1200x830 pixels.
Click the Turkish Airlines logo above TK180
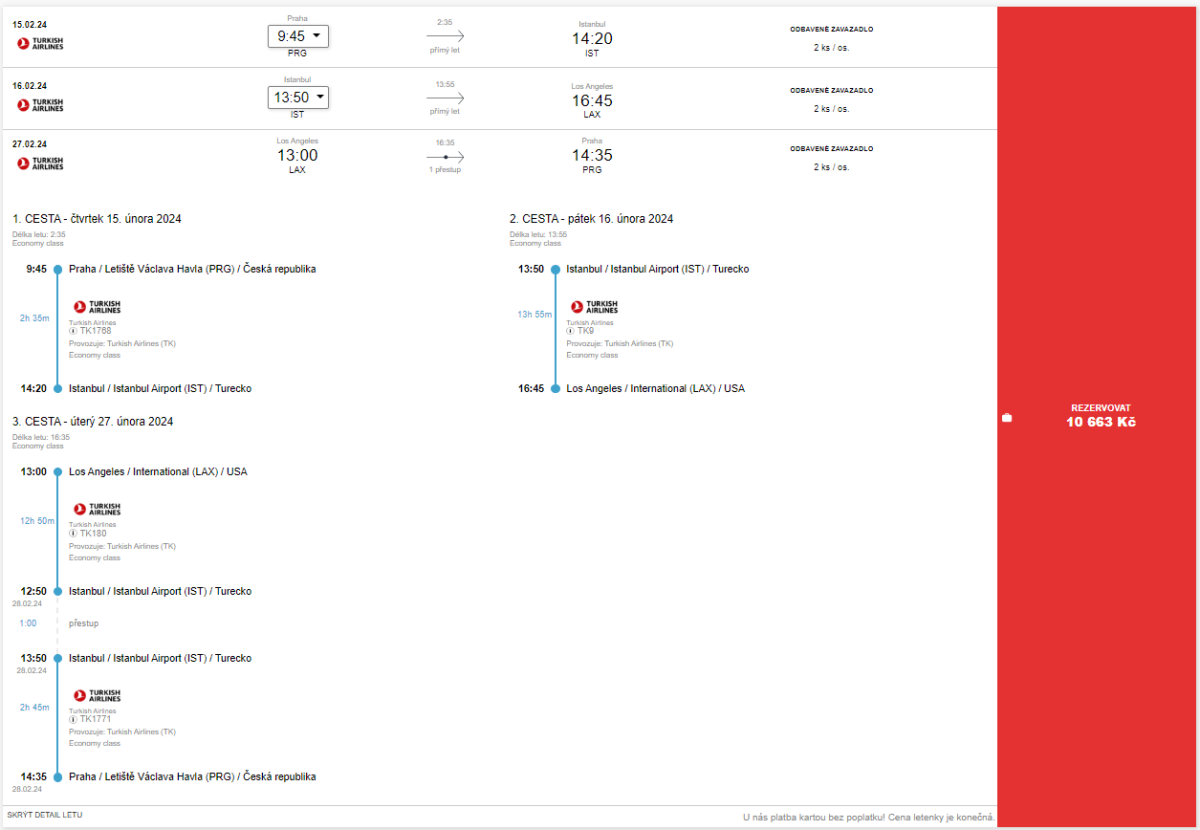click(97, 509)
